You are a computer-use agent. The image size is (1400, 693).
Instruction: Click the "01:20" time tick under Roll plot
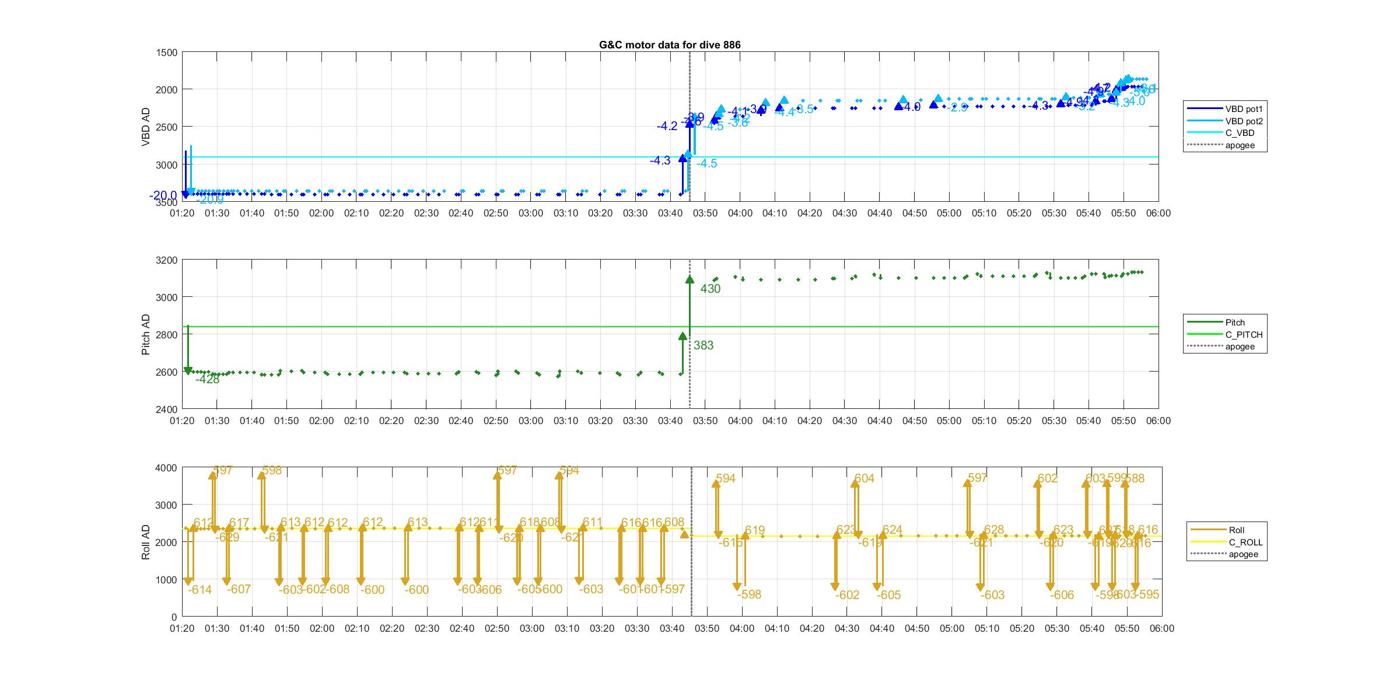(182, 629)
